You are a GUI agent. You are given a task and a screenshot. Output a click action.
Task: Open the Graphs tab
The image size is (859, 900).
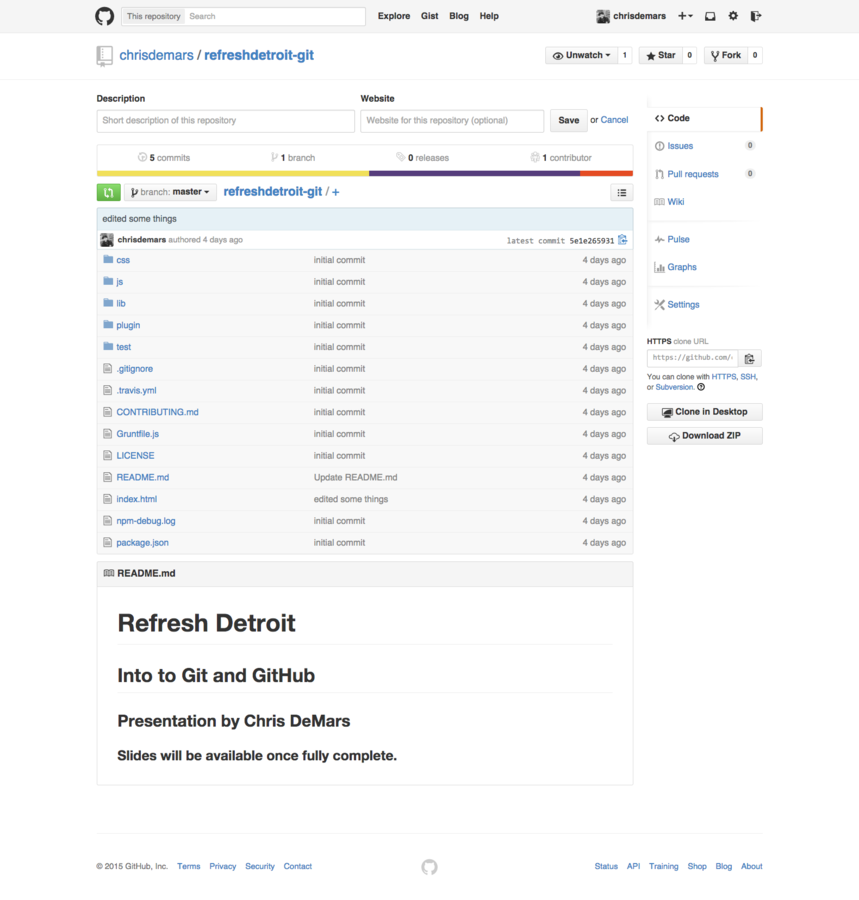point(682,267)
